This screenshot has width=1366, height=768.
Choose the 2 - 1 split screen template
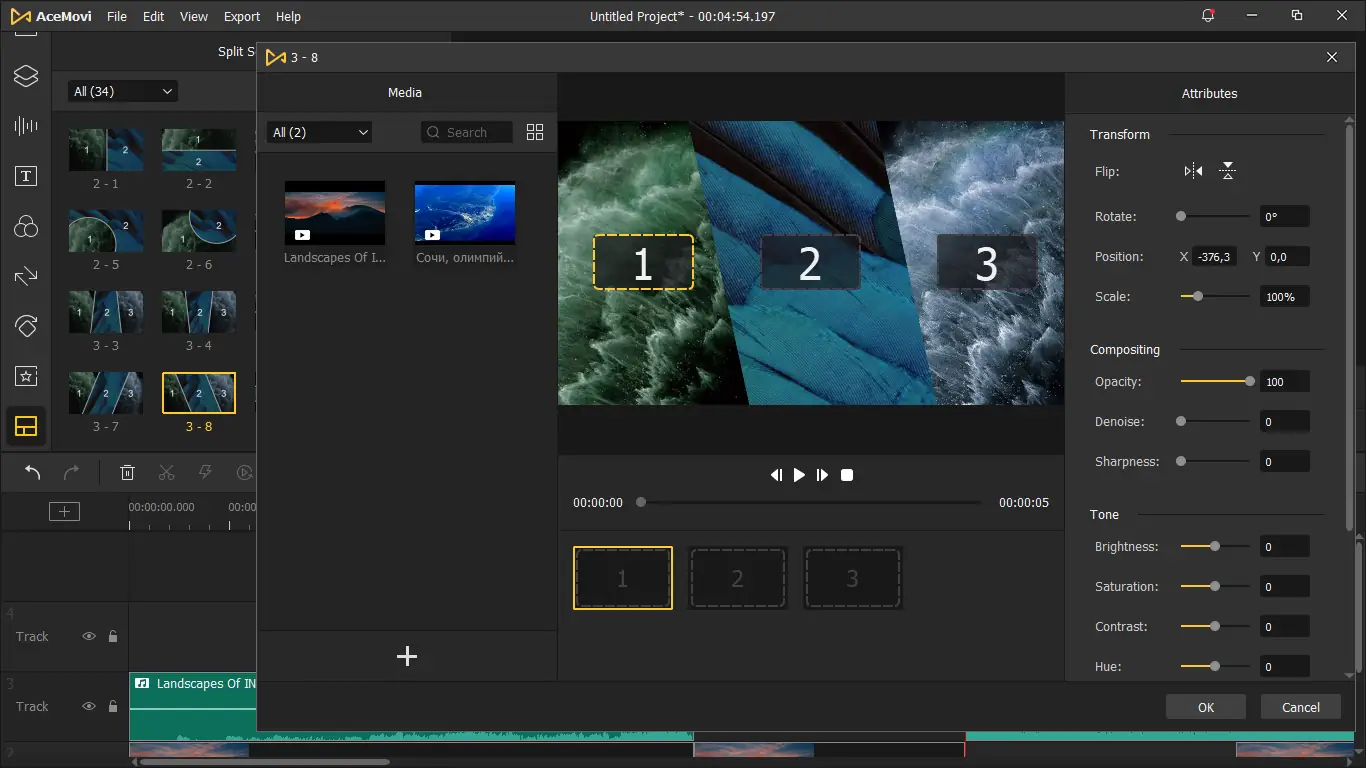106,149
